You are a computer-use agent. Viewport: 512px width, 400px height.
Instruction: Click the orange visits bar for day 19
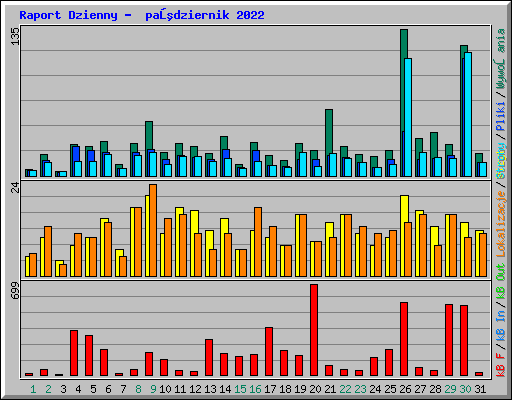tap(303, 245)
